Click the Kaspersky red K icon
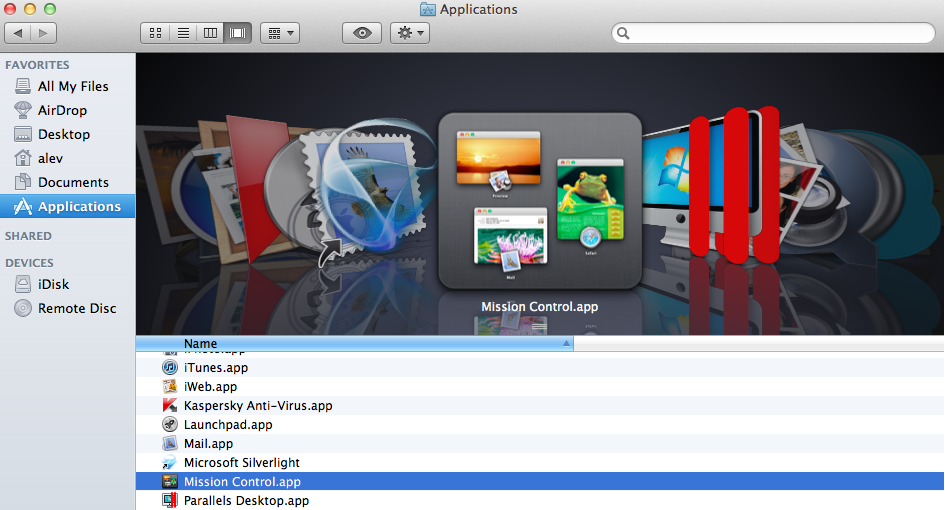 (170, 405)
